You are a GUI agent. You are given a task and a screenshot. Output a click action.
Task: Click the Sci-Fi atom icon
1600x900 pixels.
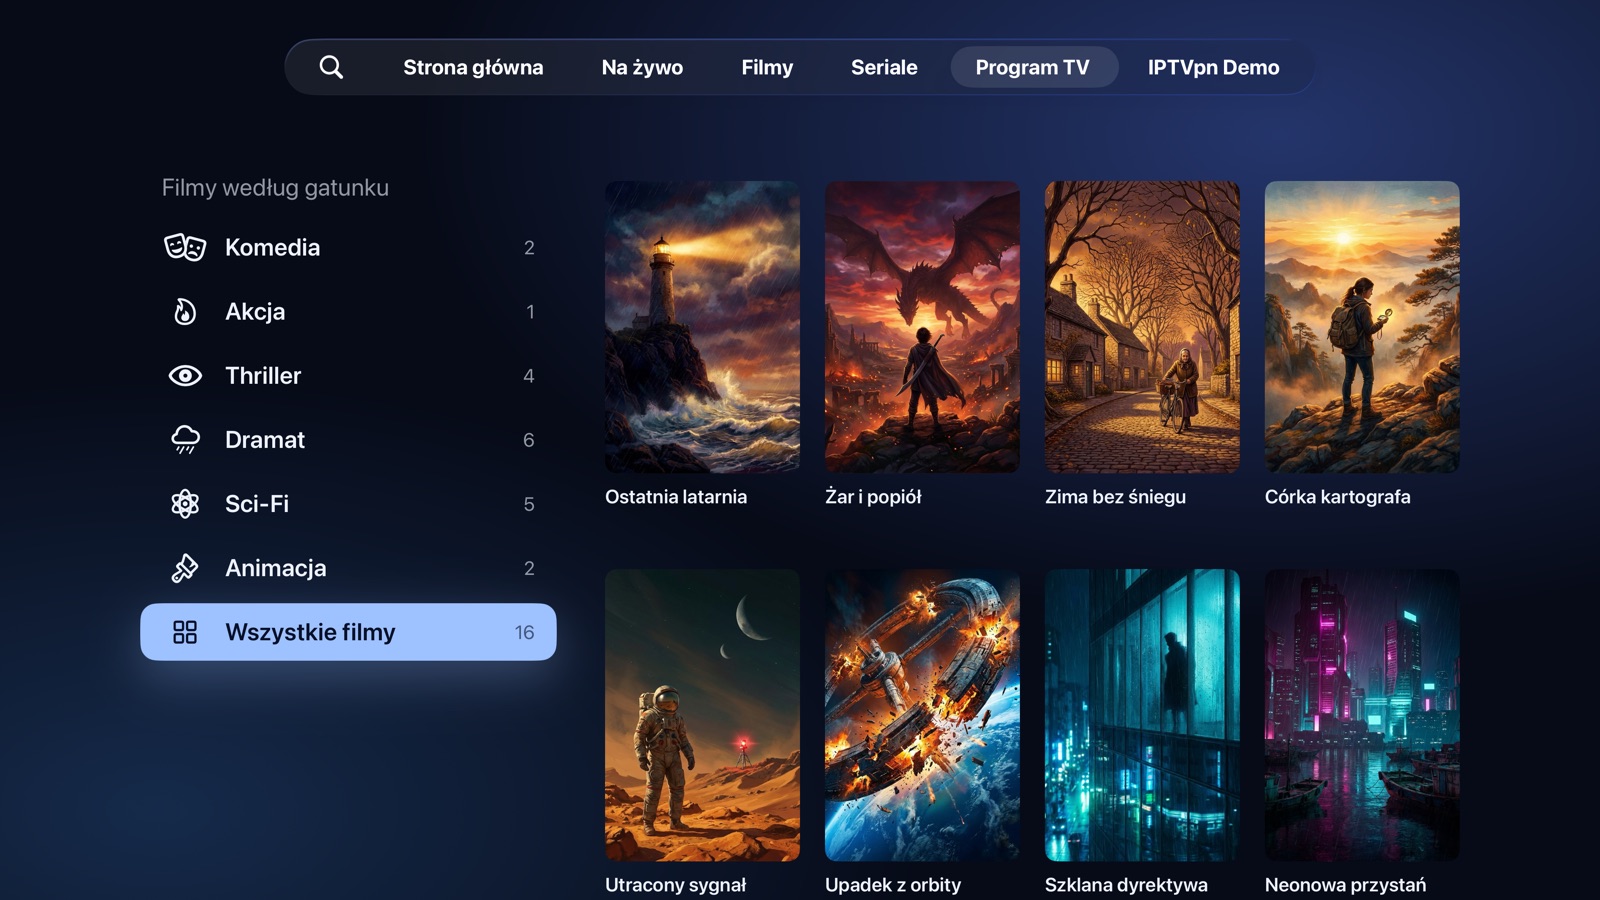(185, 503)
